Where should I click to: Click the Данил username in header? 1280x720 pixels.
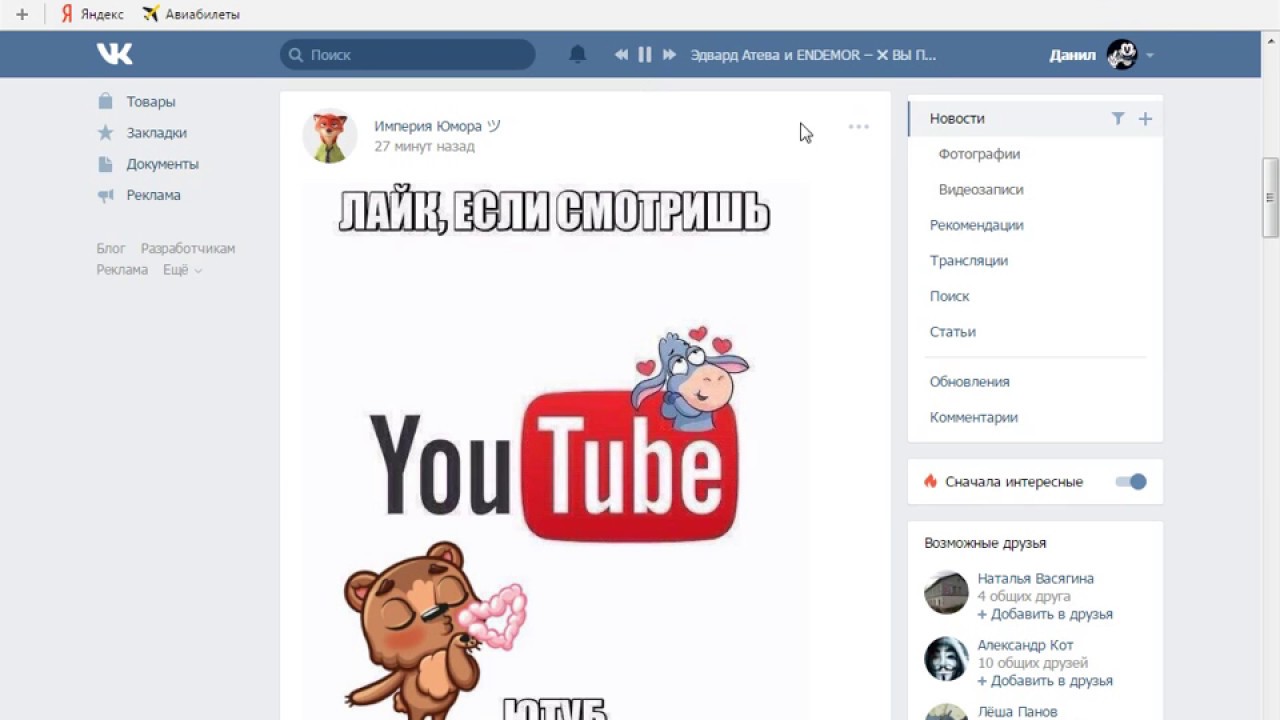1072,55
